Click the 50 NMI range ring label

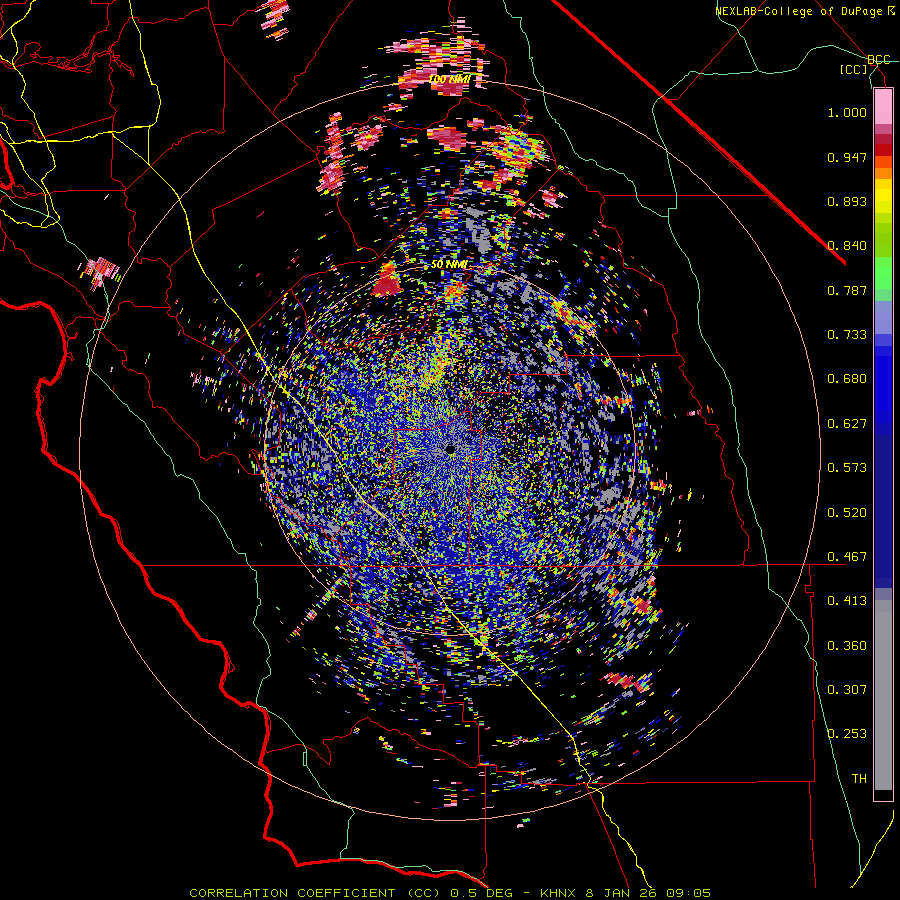[x=449, y=265]
